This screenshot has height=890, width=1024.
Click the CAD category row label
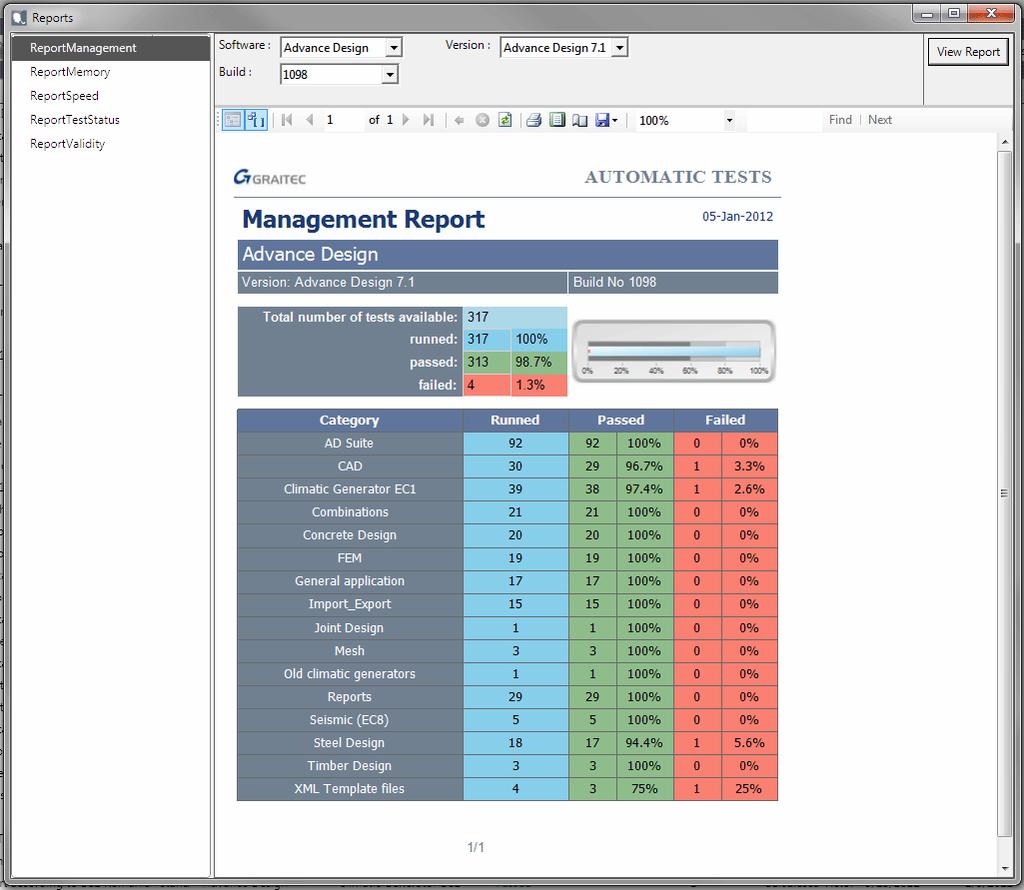click(349, 466)
